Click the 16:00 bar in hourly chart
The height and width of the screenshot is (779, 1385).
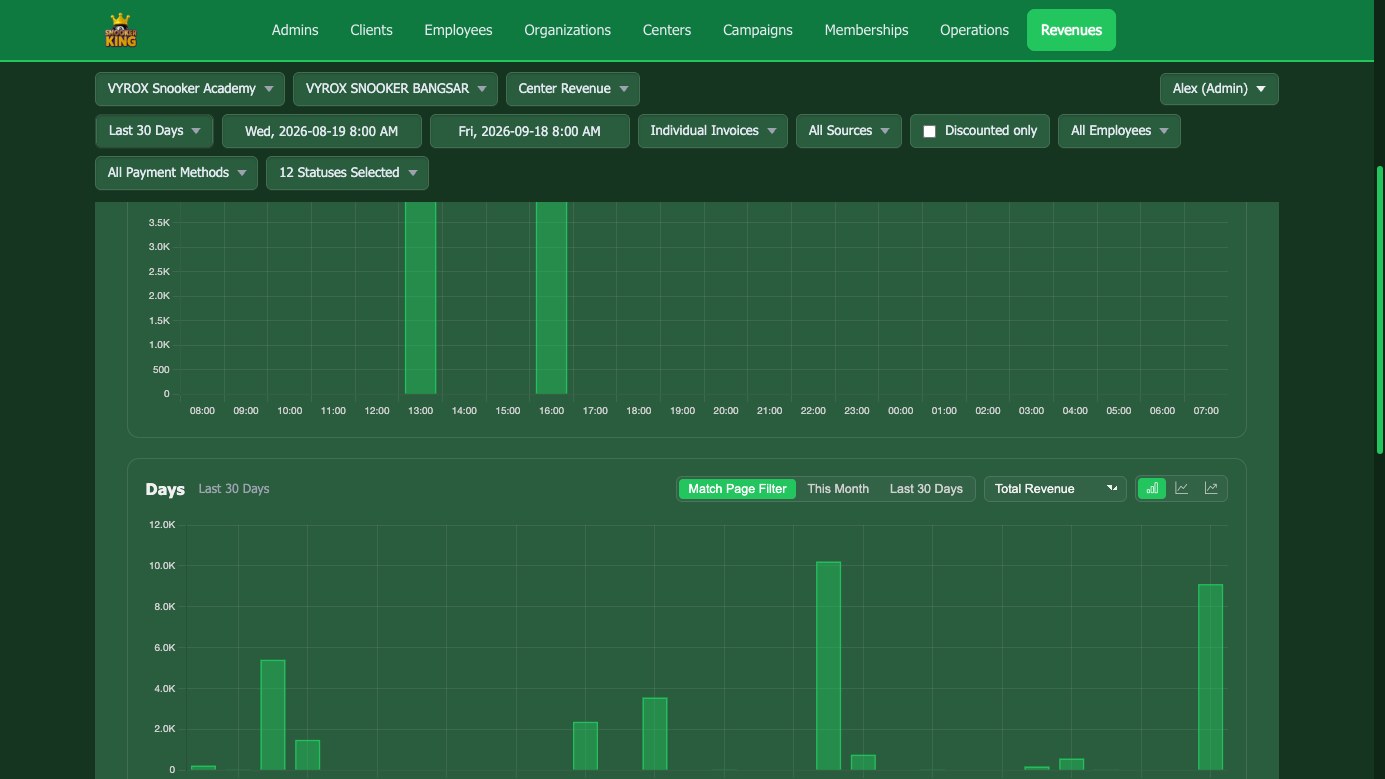551,298
